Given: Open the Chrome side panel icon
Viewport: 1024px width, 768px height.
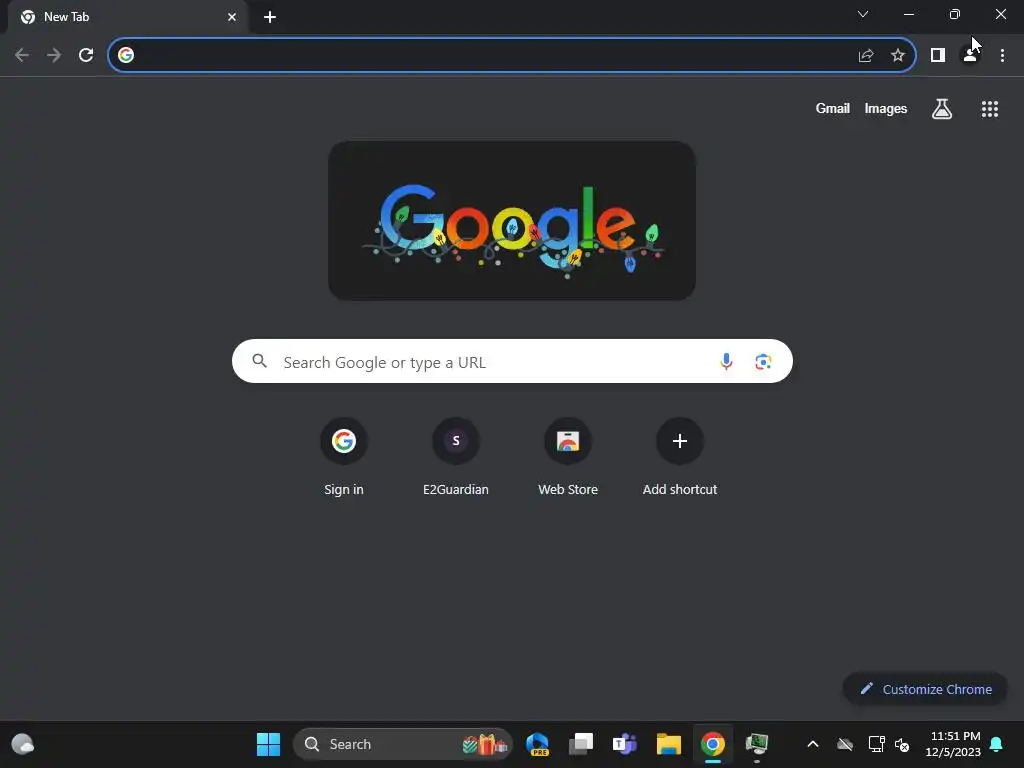Looking at the screenshot, I should pyautogui.click(x=938, y=56).
